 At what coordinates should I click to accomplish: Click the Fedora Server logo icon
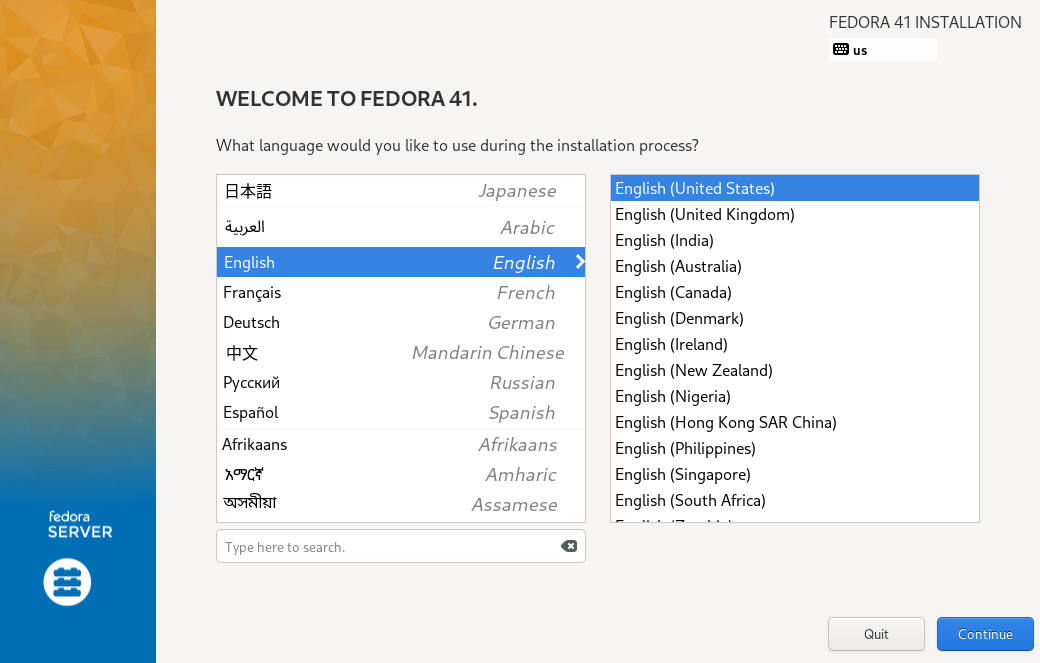[67, 582]
